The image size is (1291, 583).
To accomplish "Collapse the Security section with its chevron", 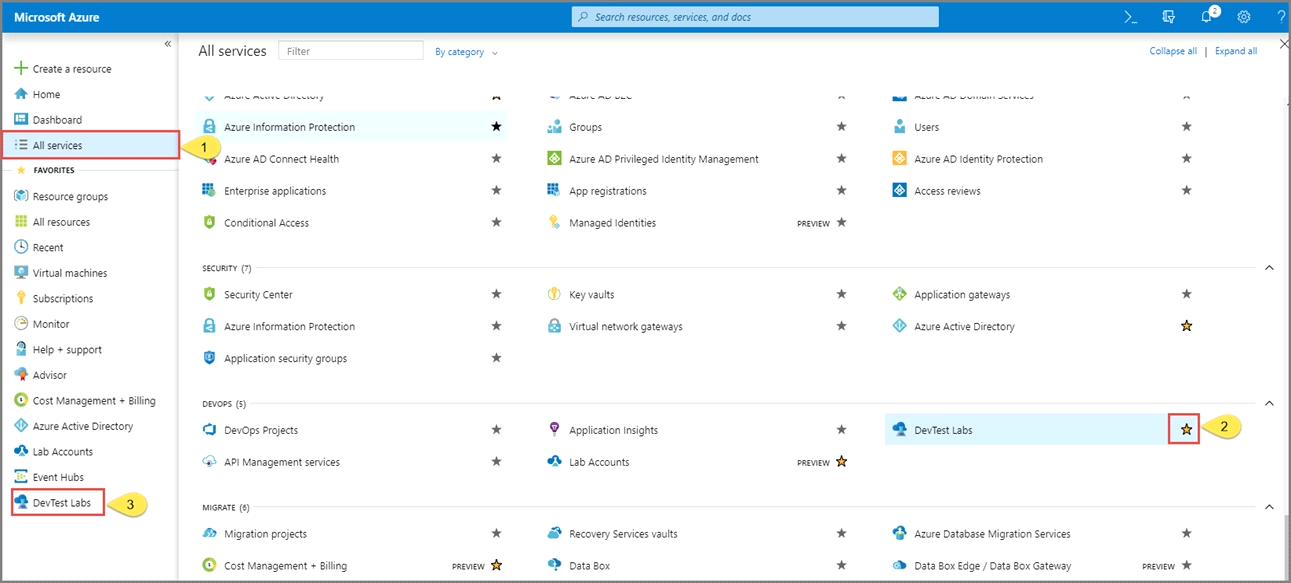I will click(1269, 268).
